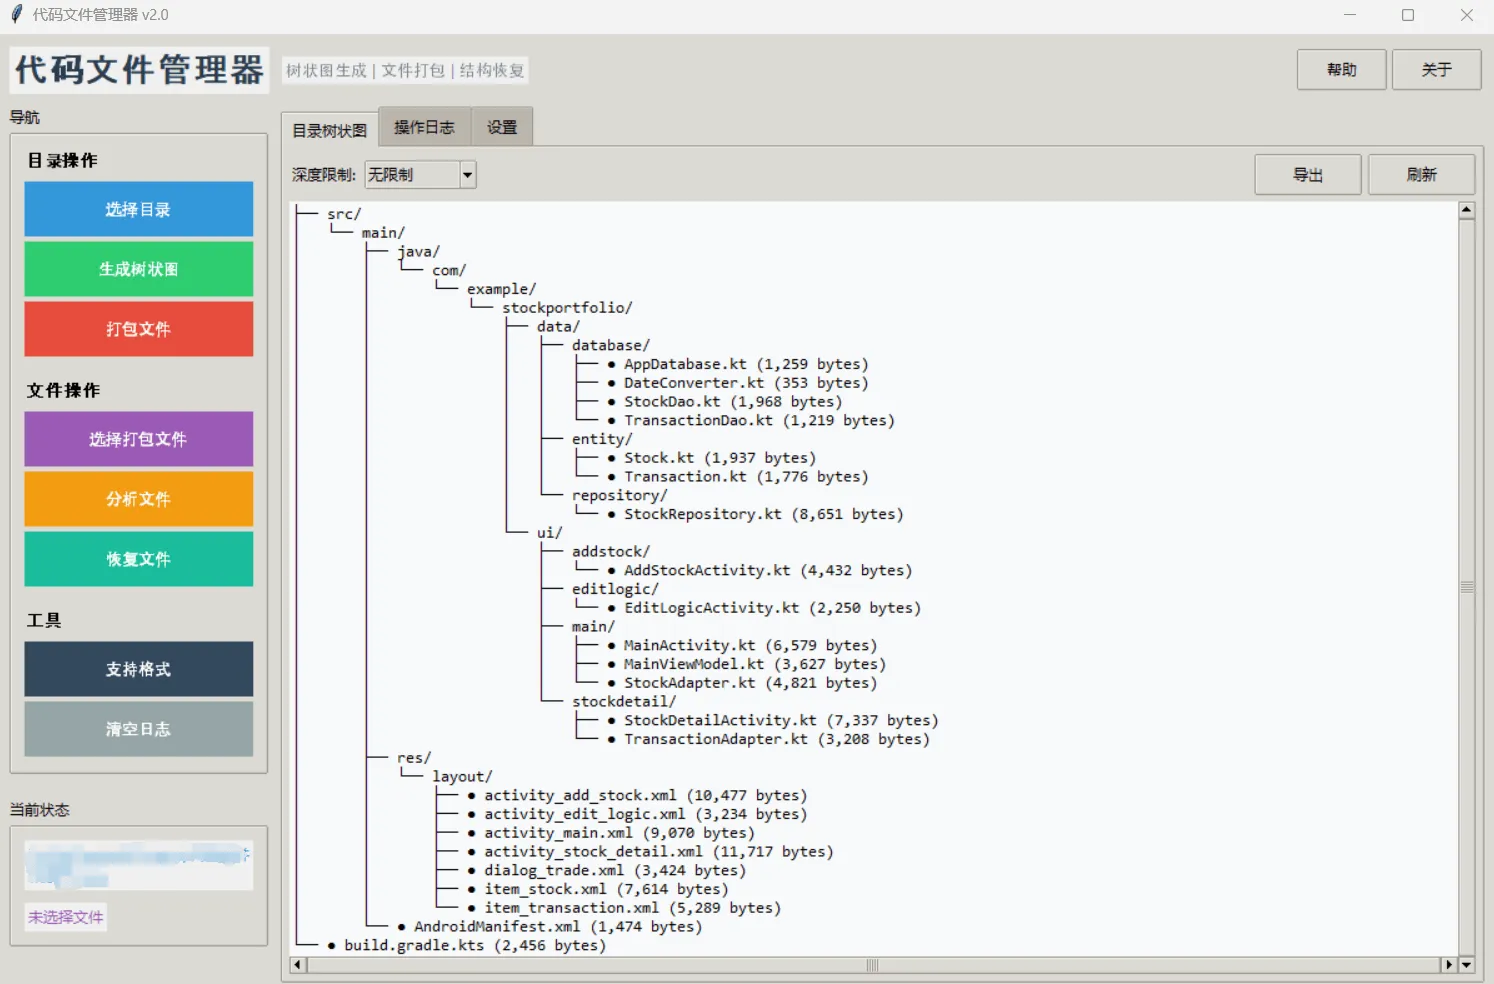Screen dimensions: 1494x984
Task: Click the 导出 button
Action: 1307,175
